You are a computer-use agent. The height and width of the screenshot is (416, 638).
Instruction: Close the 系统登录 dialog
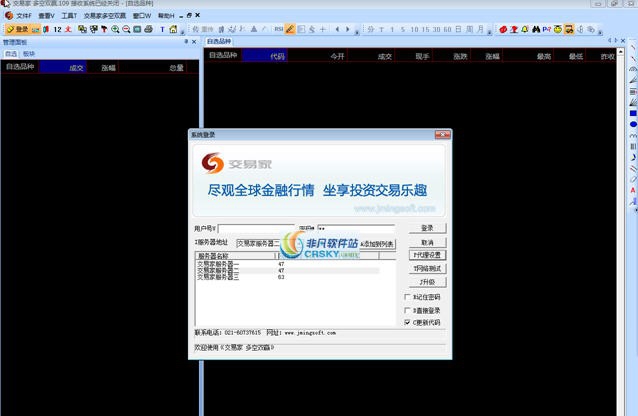442,134
